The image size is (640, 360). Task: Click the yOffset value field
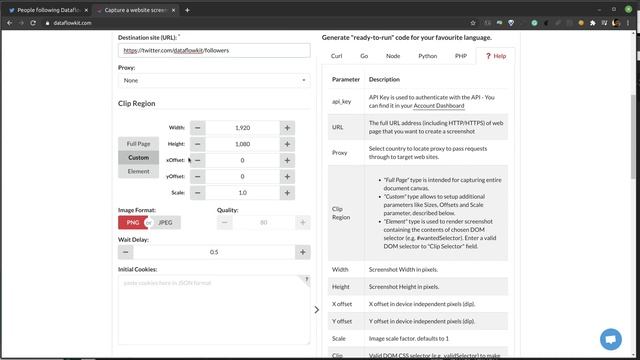(242, 176)
